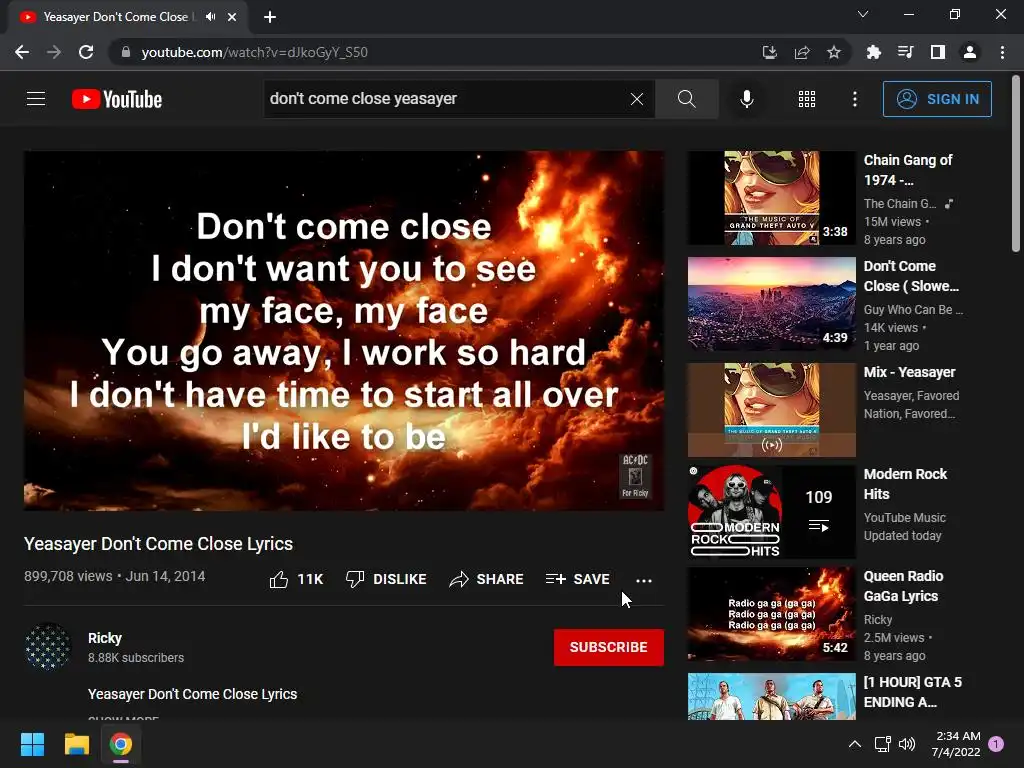Open Don't Come Close Slowed thumbnail
This screenshot has height=768, width=1024.
click(x=771, y=304)
